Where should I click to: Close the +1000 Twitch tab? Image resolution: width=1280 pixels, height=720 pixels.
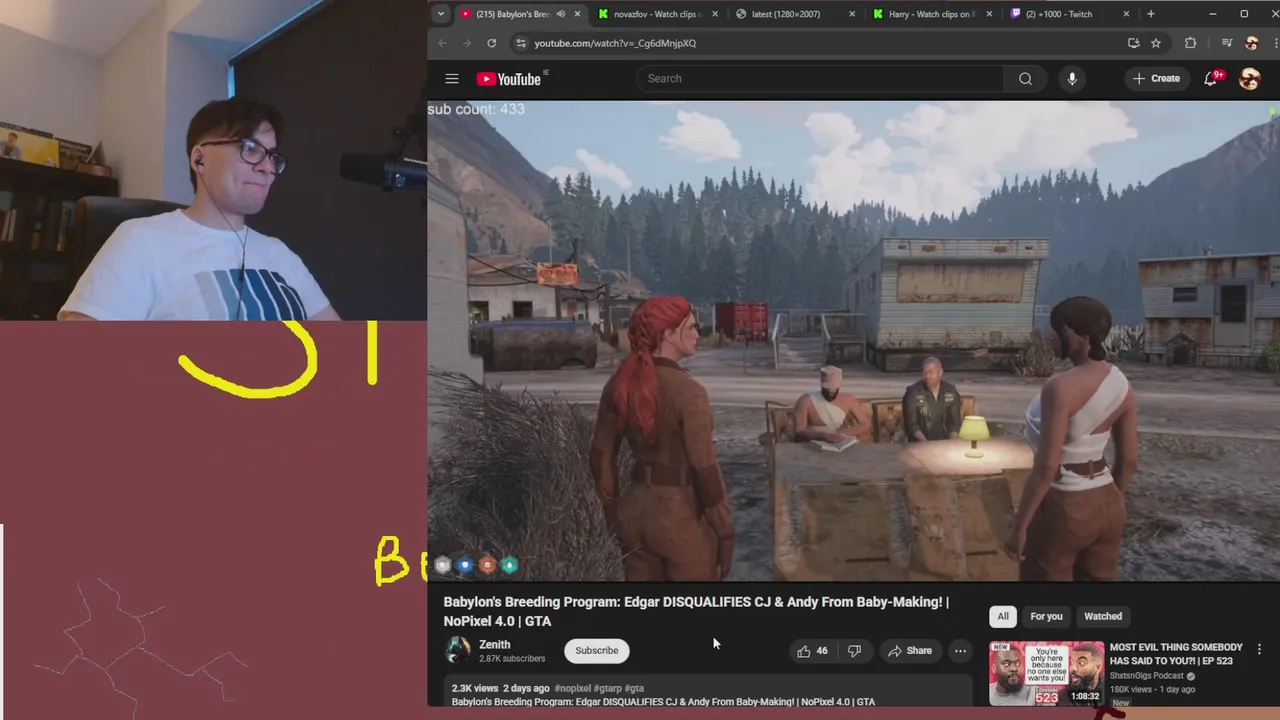click(1126, 14)
